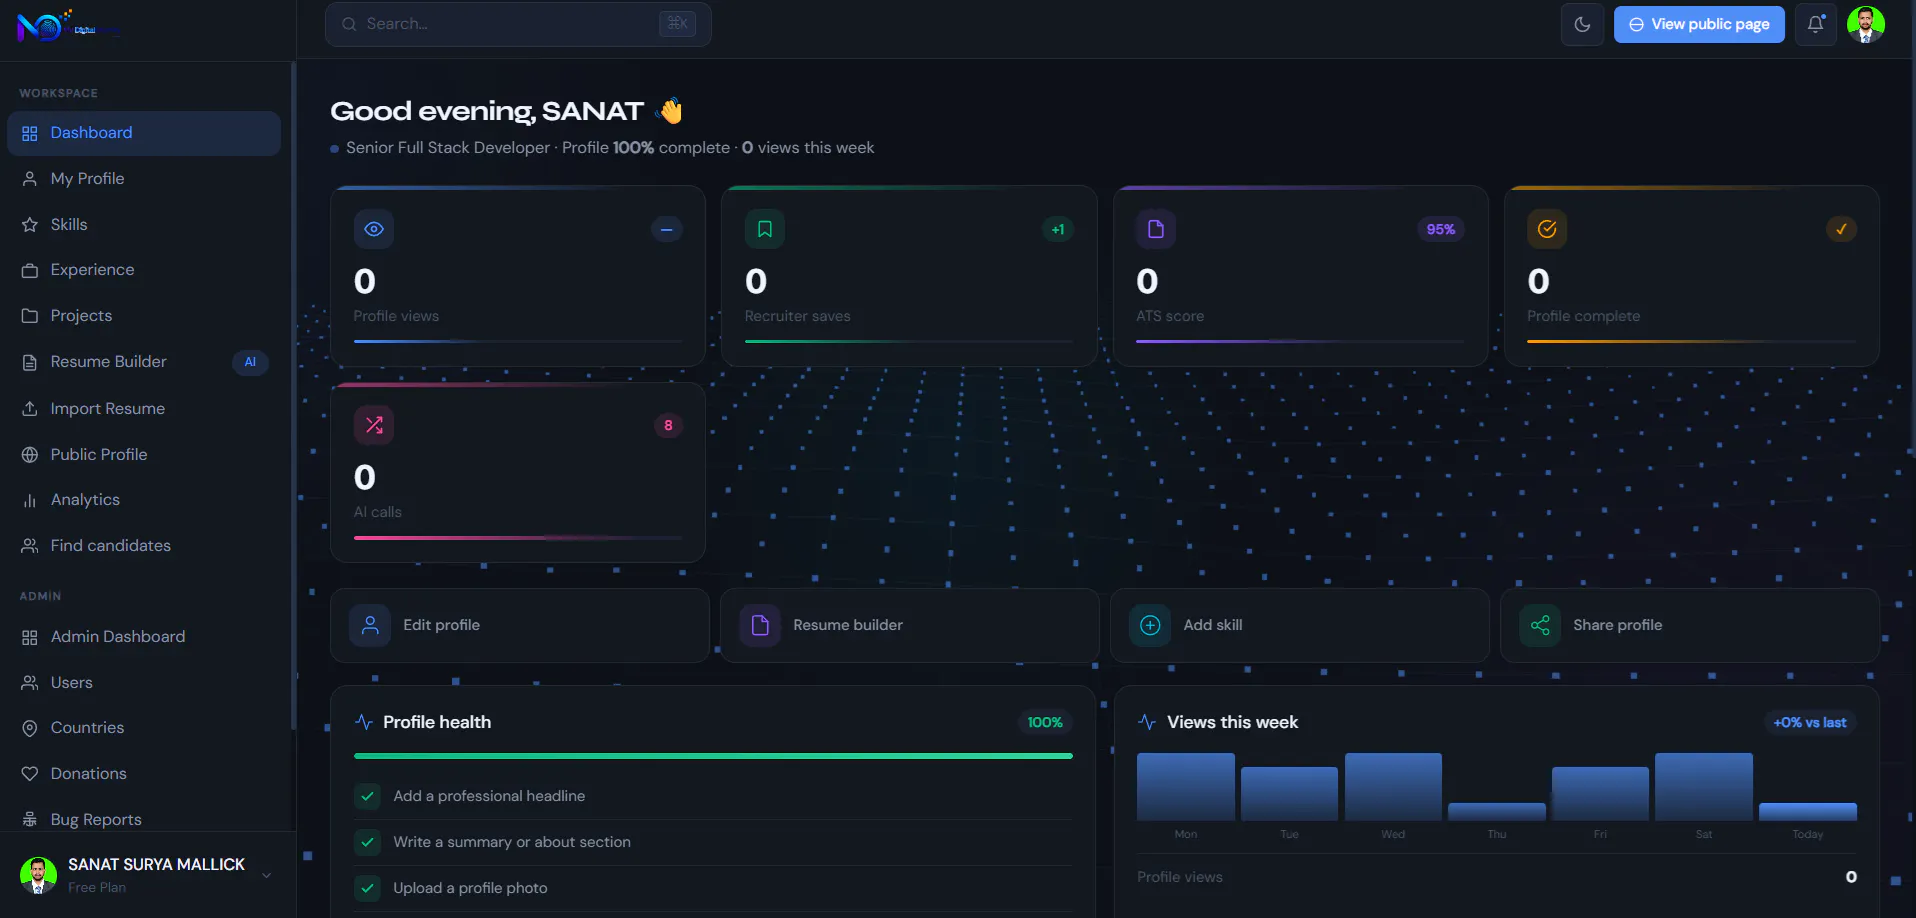Click the waving hand emoji

pos(671,111)
